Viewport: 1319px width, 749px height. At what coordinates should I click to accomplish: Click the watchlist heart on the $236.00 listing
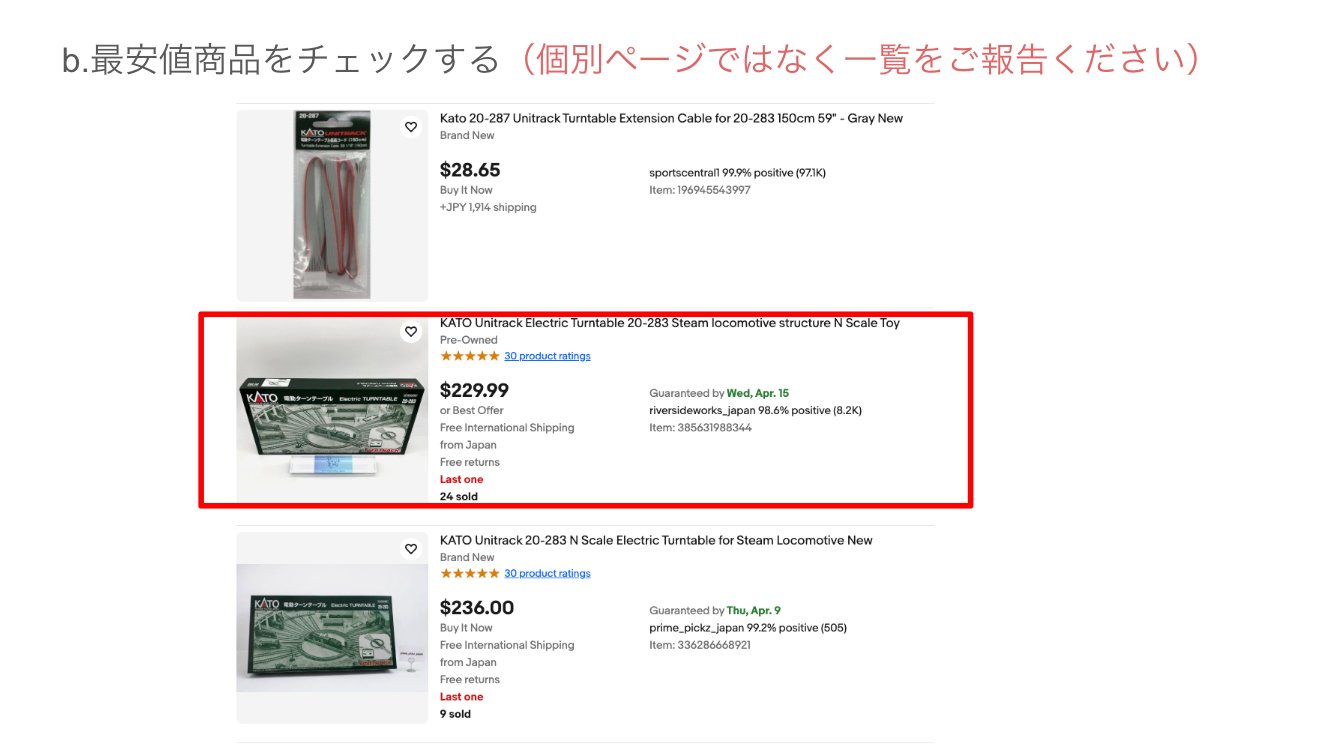410,549
